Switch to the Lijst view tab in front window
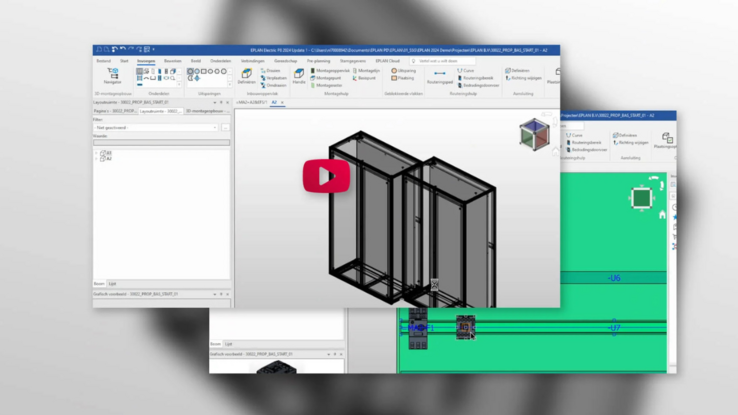 (112, 284)
